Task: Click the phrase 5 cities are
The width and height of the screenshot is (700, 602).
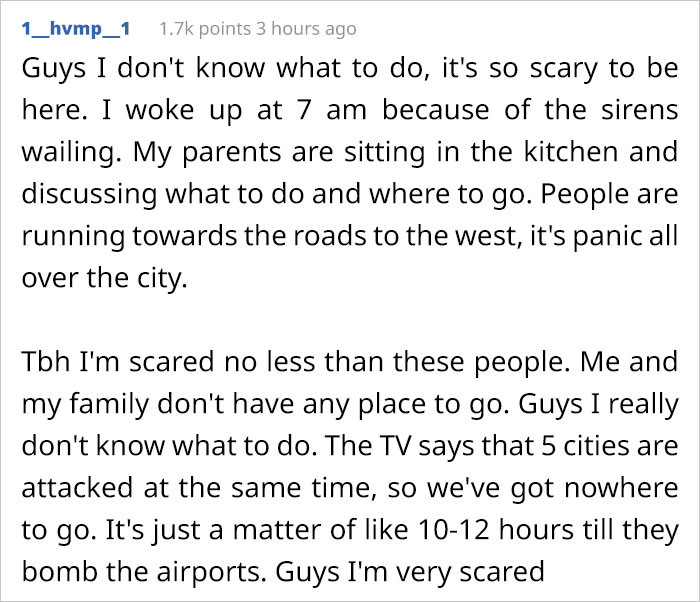Action: pyautogui.click(x=610, y=446)
